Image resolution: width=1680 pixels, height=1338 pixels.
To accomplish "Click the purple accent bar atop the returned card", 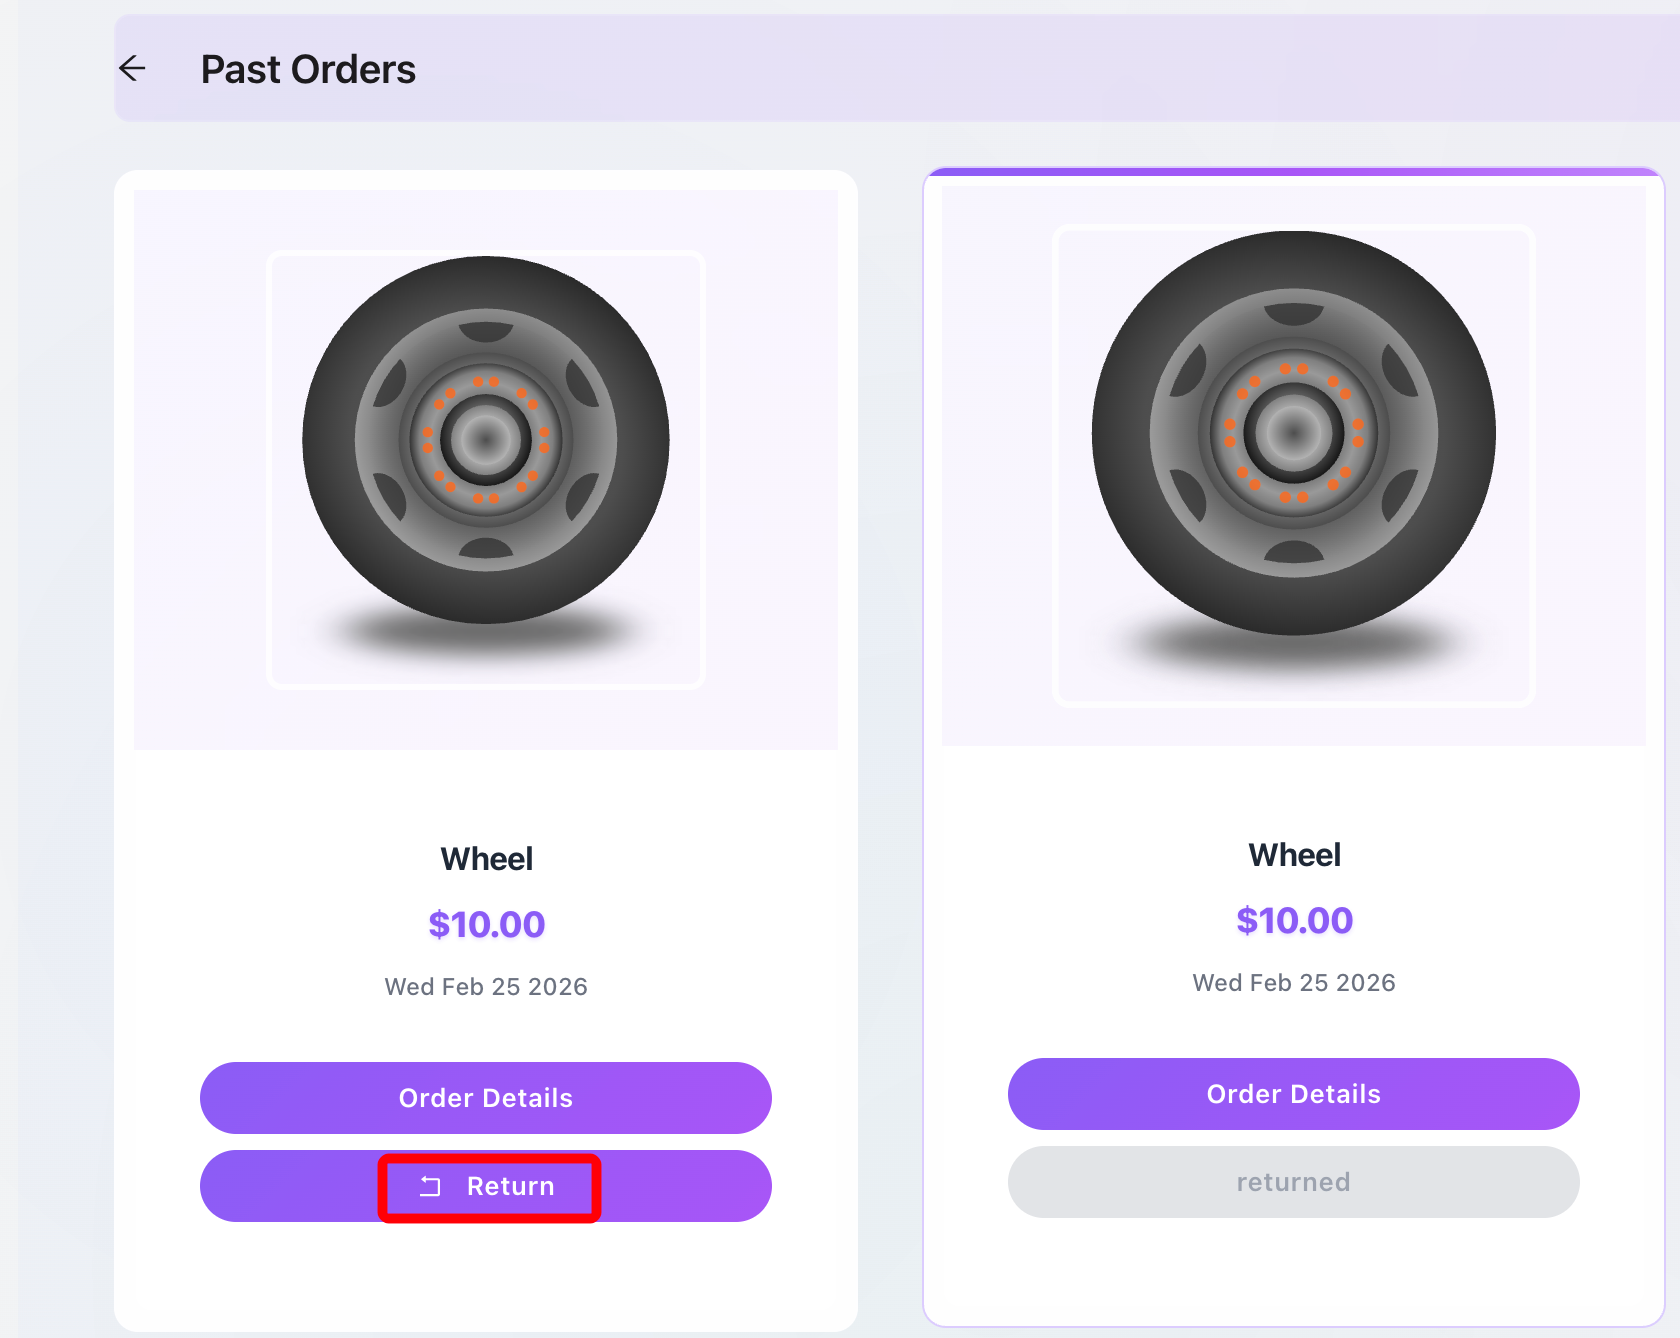I will click(1293, 172).
